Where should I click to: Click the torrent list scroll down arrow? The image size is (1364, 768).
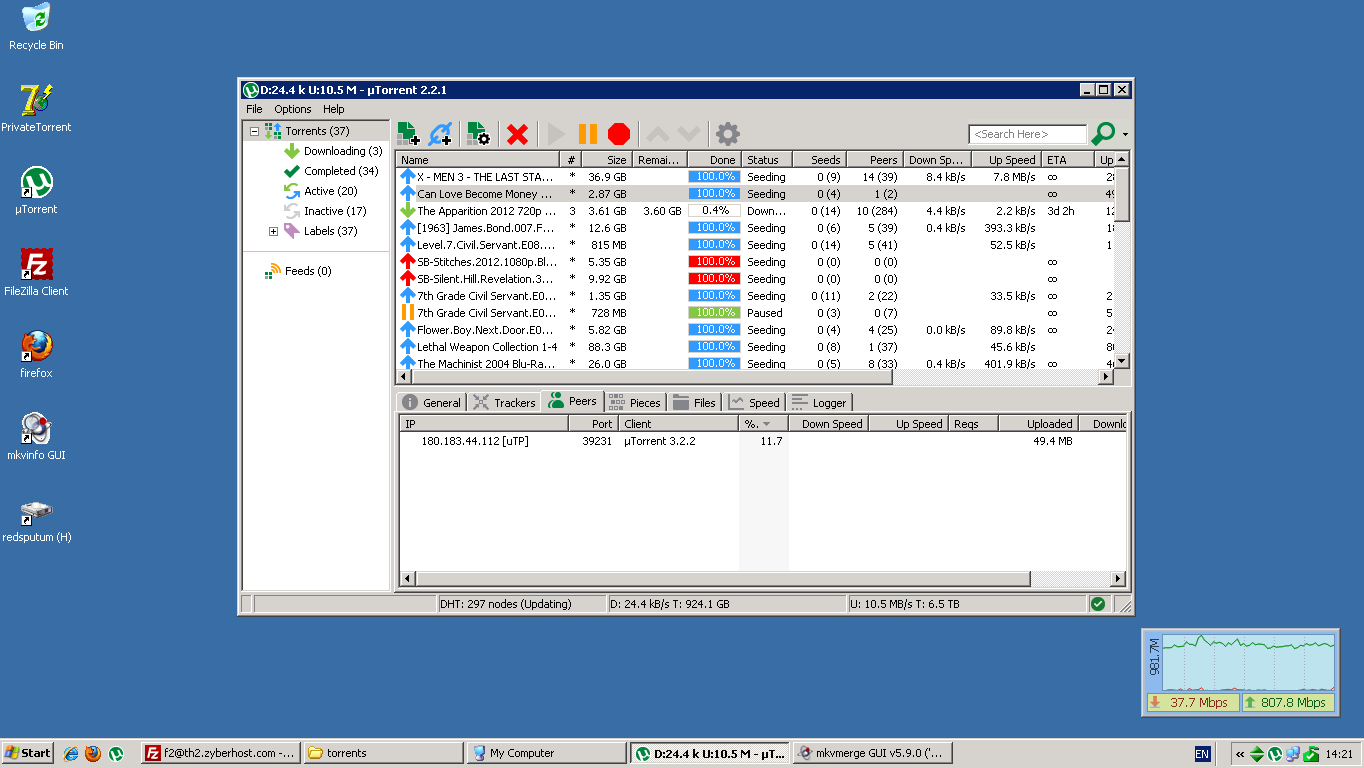click(1121, 362)
